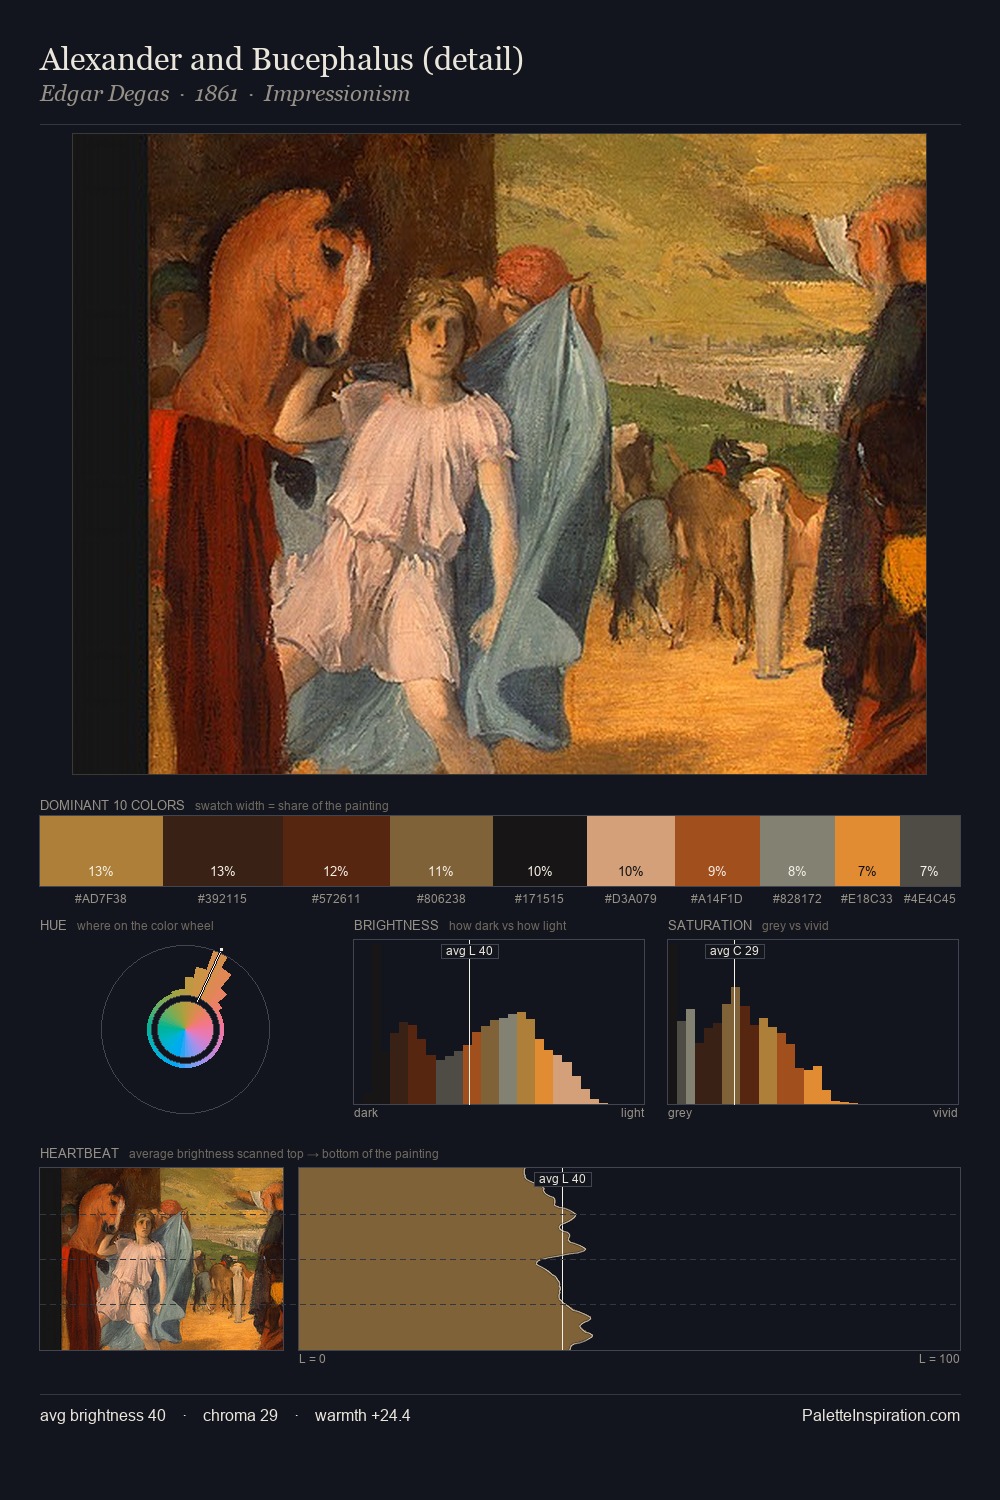Click the Edgar Degas 1861 Impressionism subtitle
Viewport: 1000px width, 1500px height.
tap(225, 94)
